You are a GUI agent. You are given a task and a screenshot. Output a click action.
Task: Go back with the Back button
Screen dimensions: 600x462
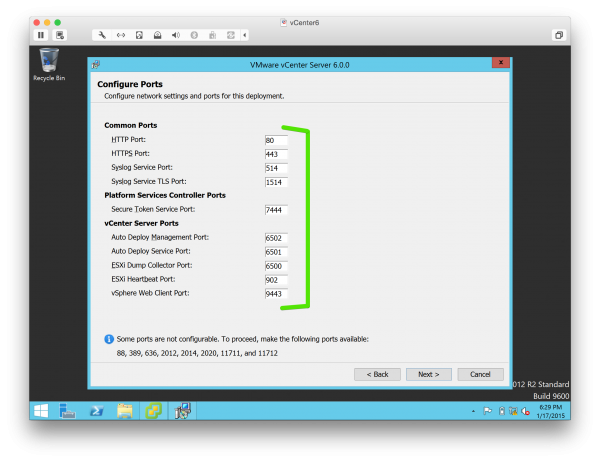(x=377, y=374)
